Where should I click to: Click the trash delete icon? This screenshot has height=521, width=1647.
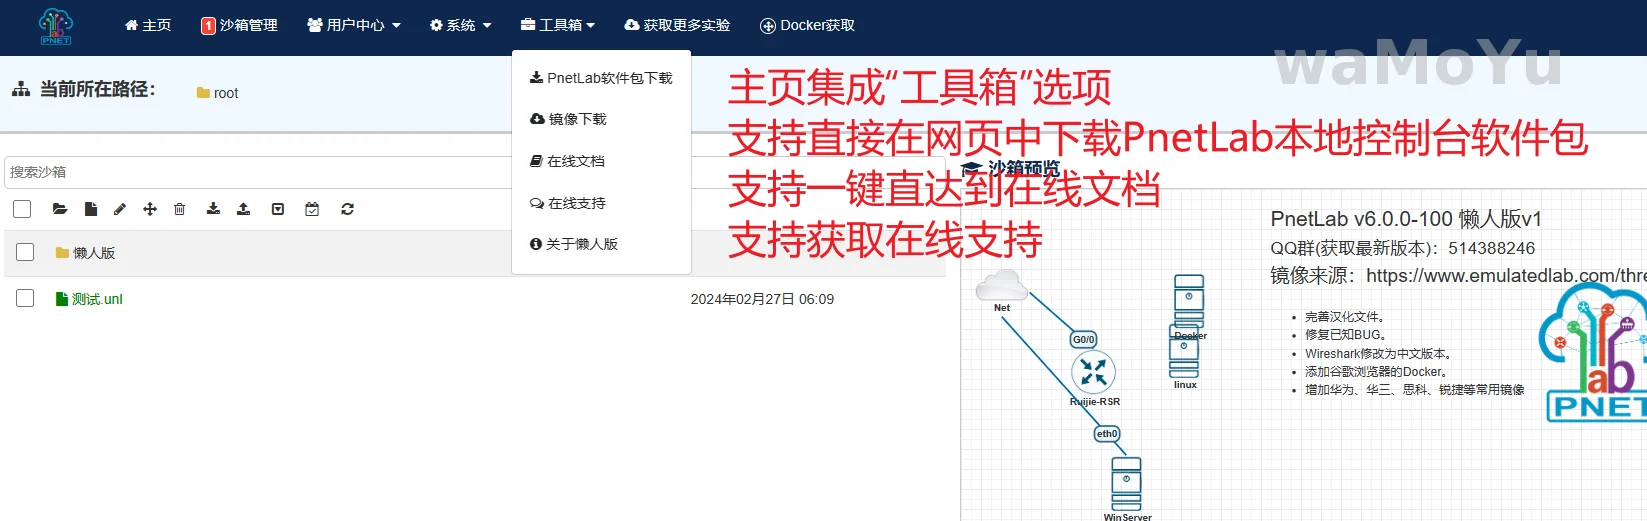[x=180, y=209]
